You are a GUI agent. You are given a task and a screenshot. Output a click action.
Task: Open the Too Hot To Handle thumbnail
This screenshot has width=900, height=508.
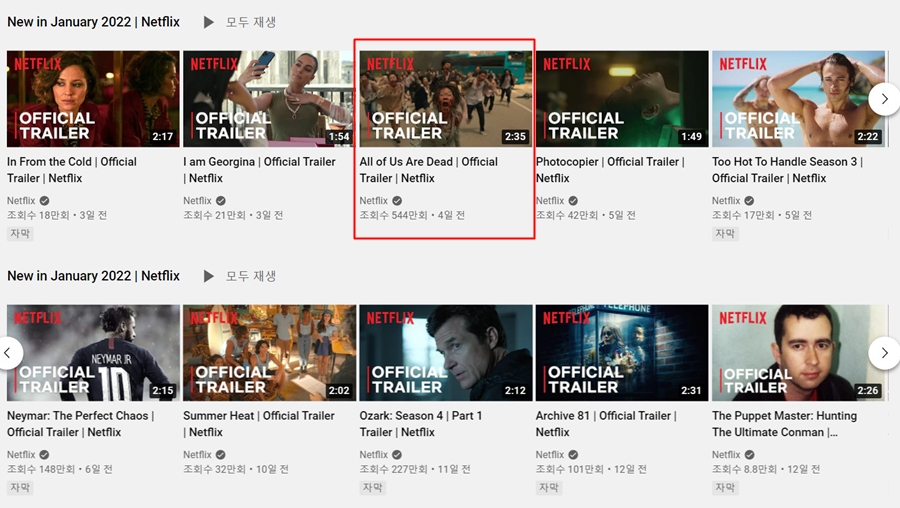tap(798, 99)
